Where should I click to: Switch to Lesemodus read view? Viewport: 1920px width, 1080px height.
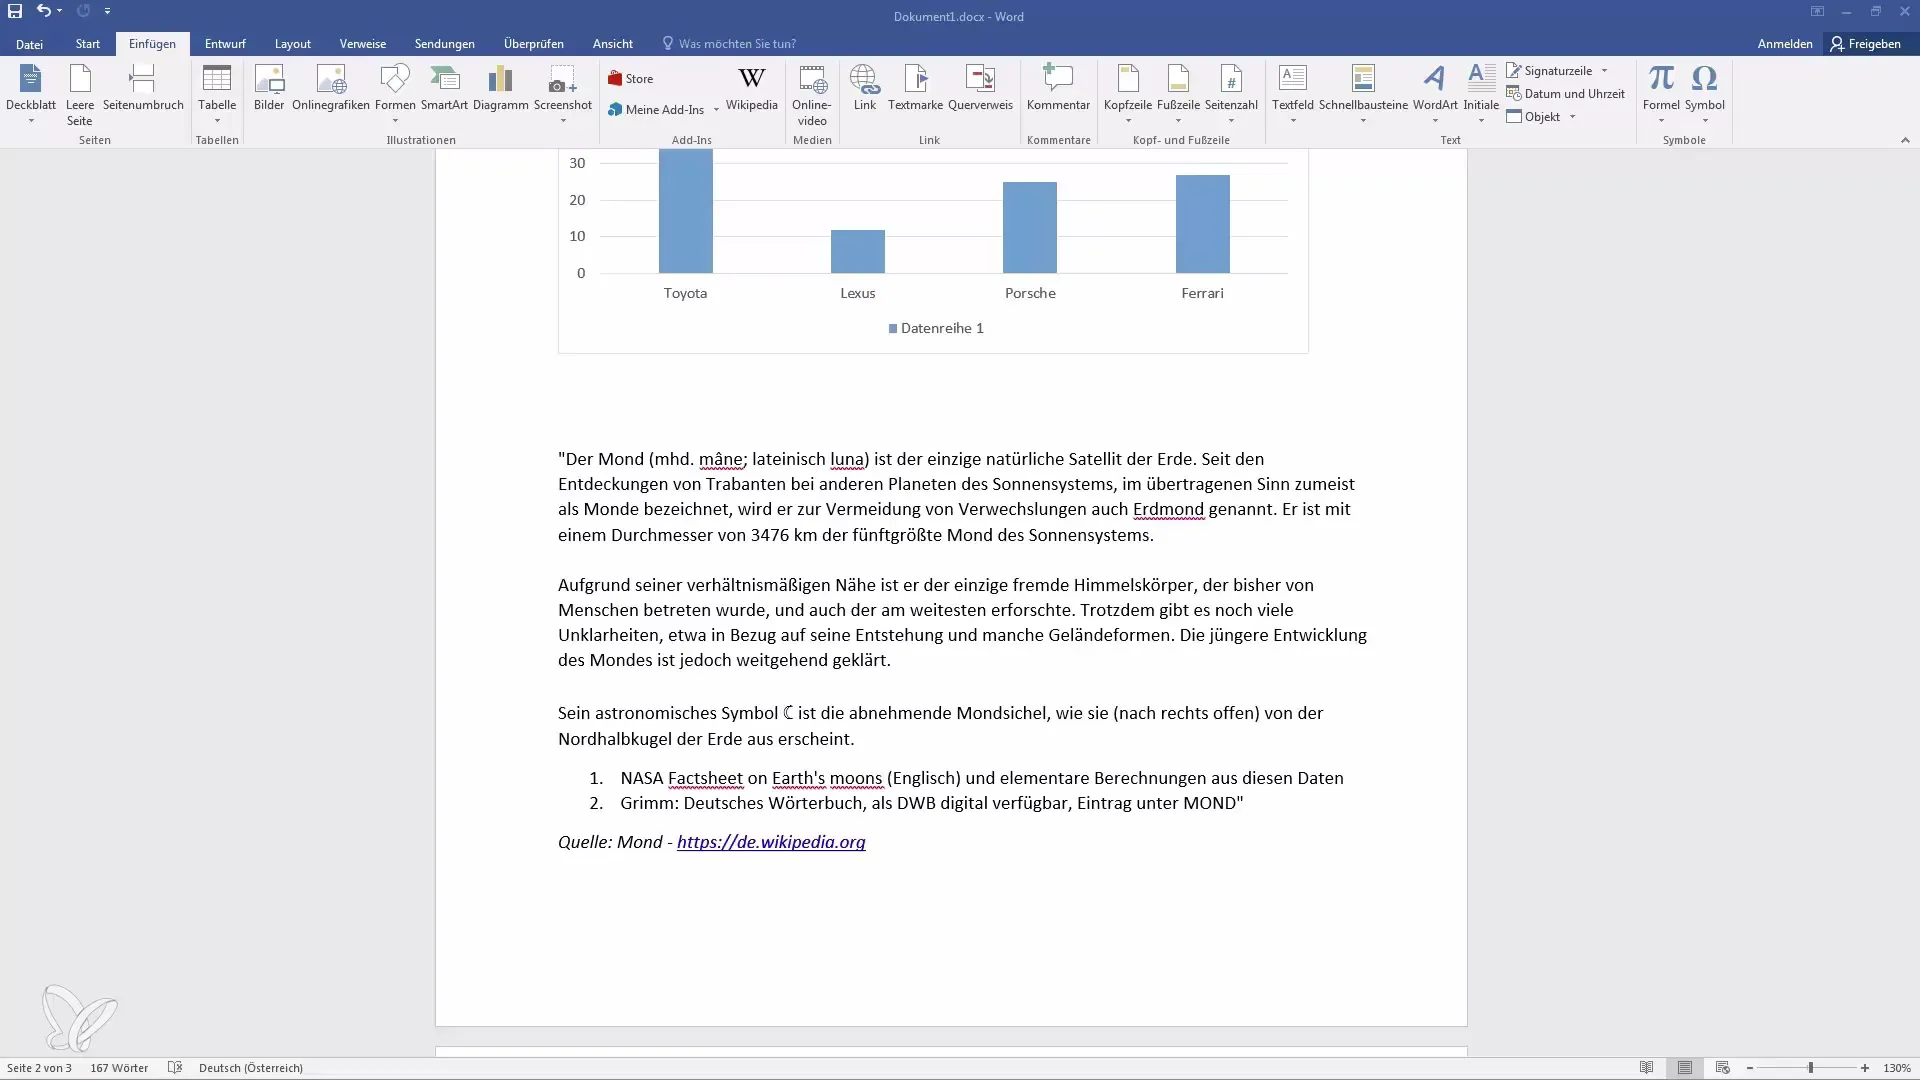(x=1646, y=1068)
